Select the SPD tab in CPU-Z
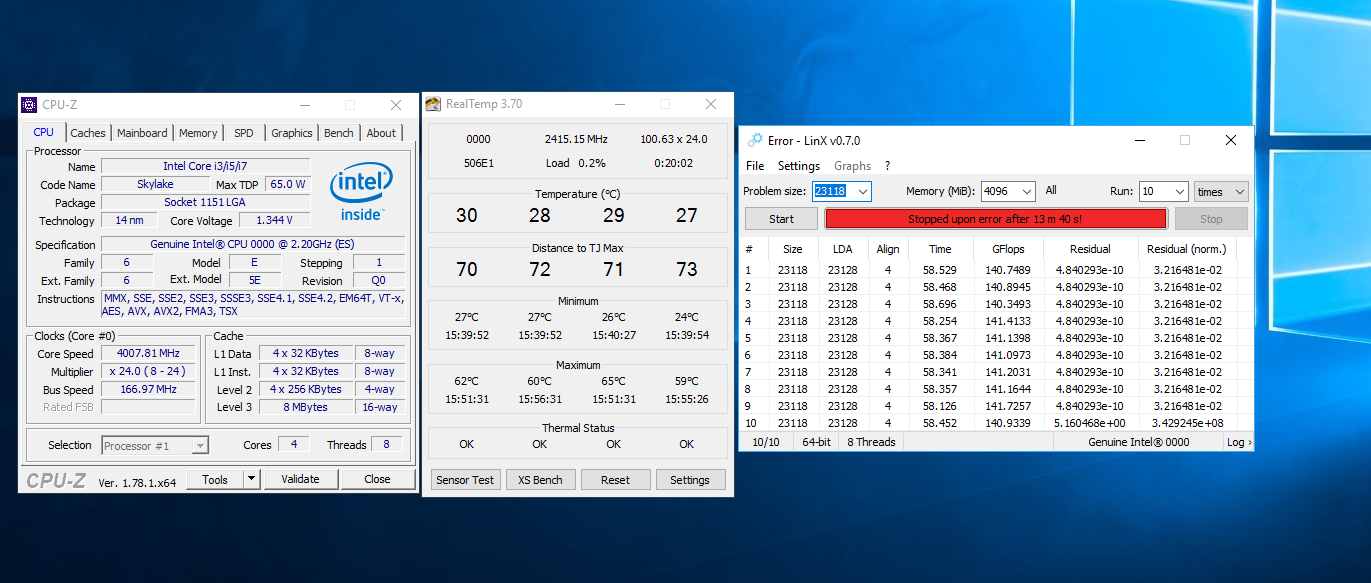The width and height of the screenshot is (1371, 583). (x=244, y=133)
